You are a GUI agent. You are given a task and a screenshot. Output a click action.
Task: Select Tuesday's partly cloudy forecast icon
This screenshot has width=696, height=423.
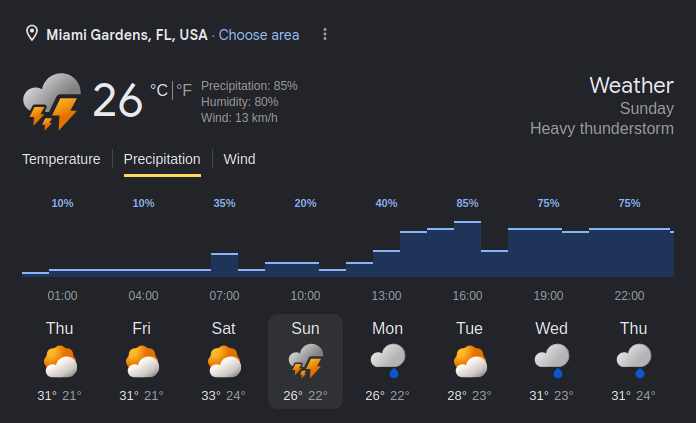coord(470,361)
